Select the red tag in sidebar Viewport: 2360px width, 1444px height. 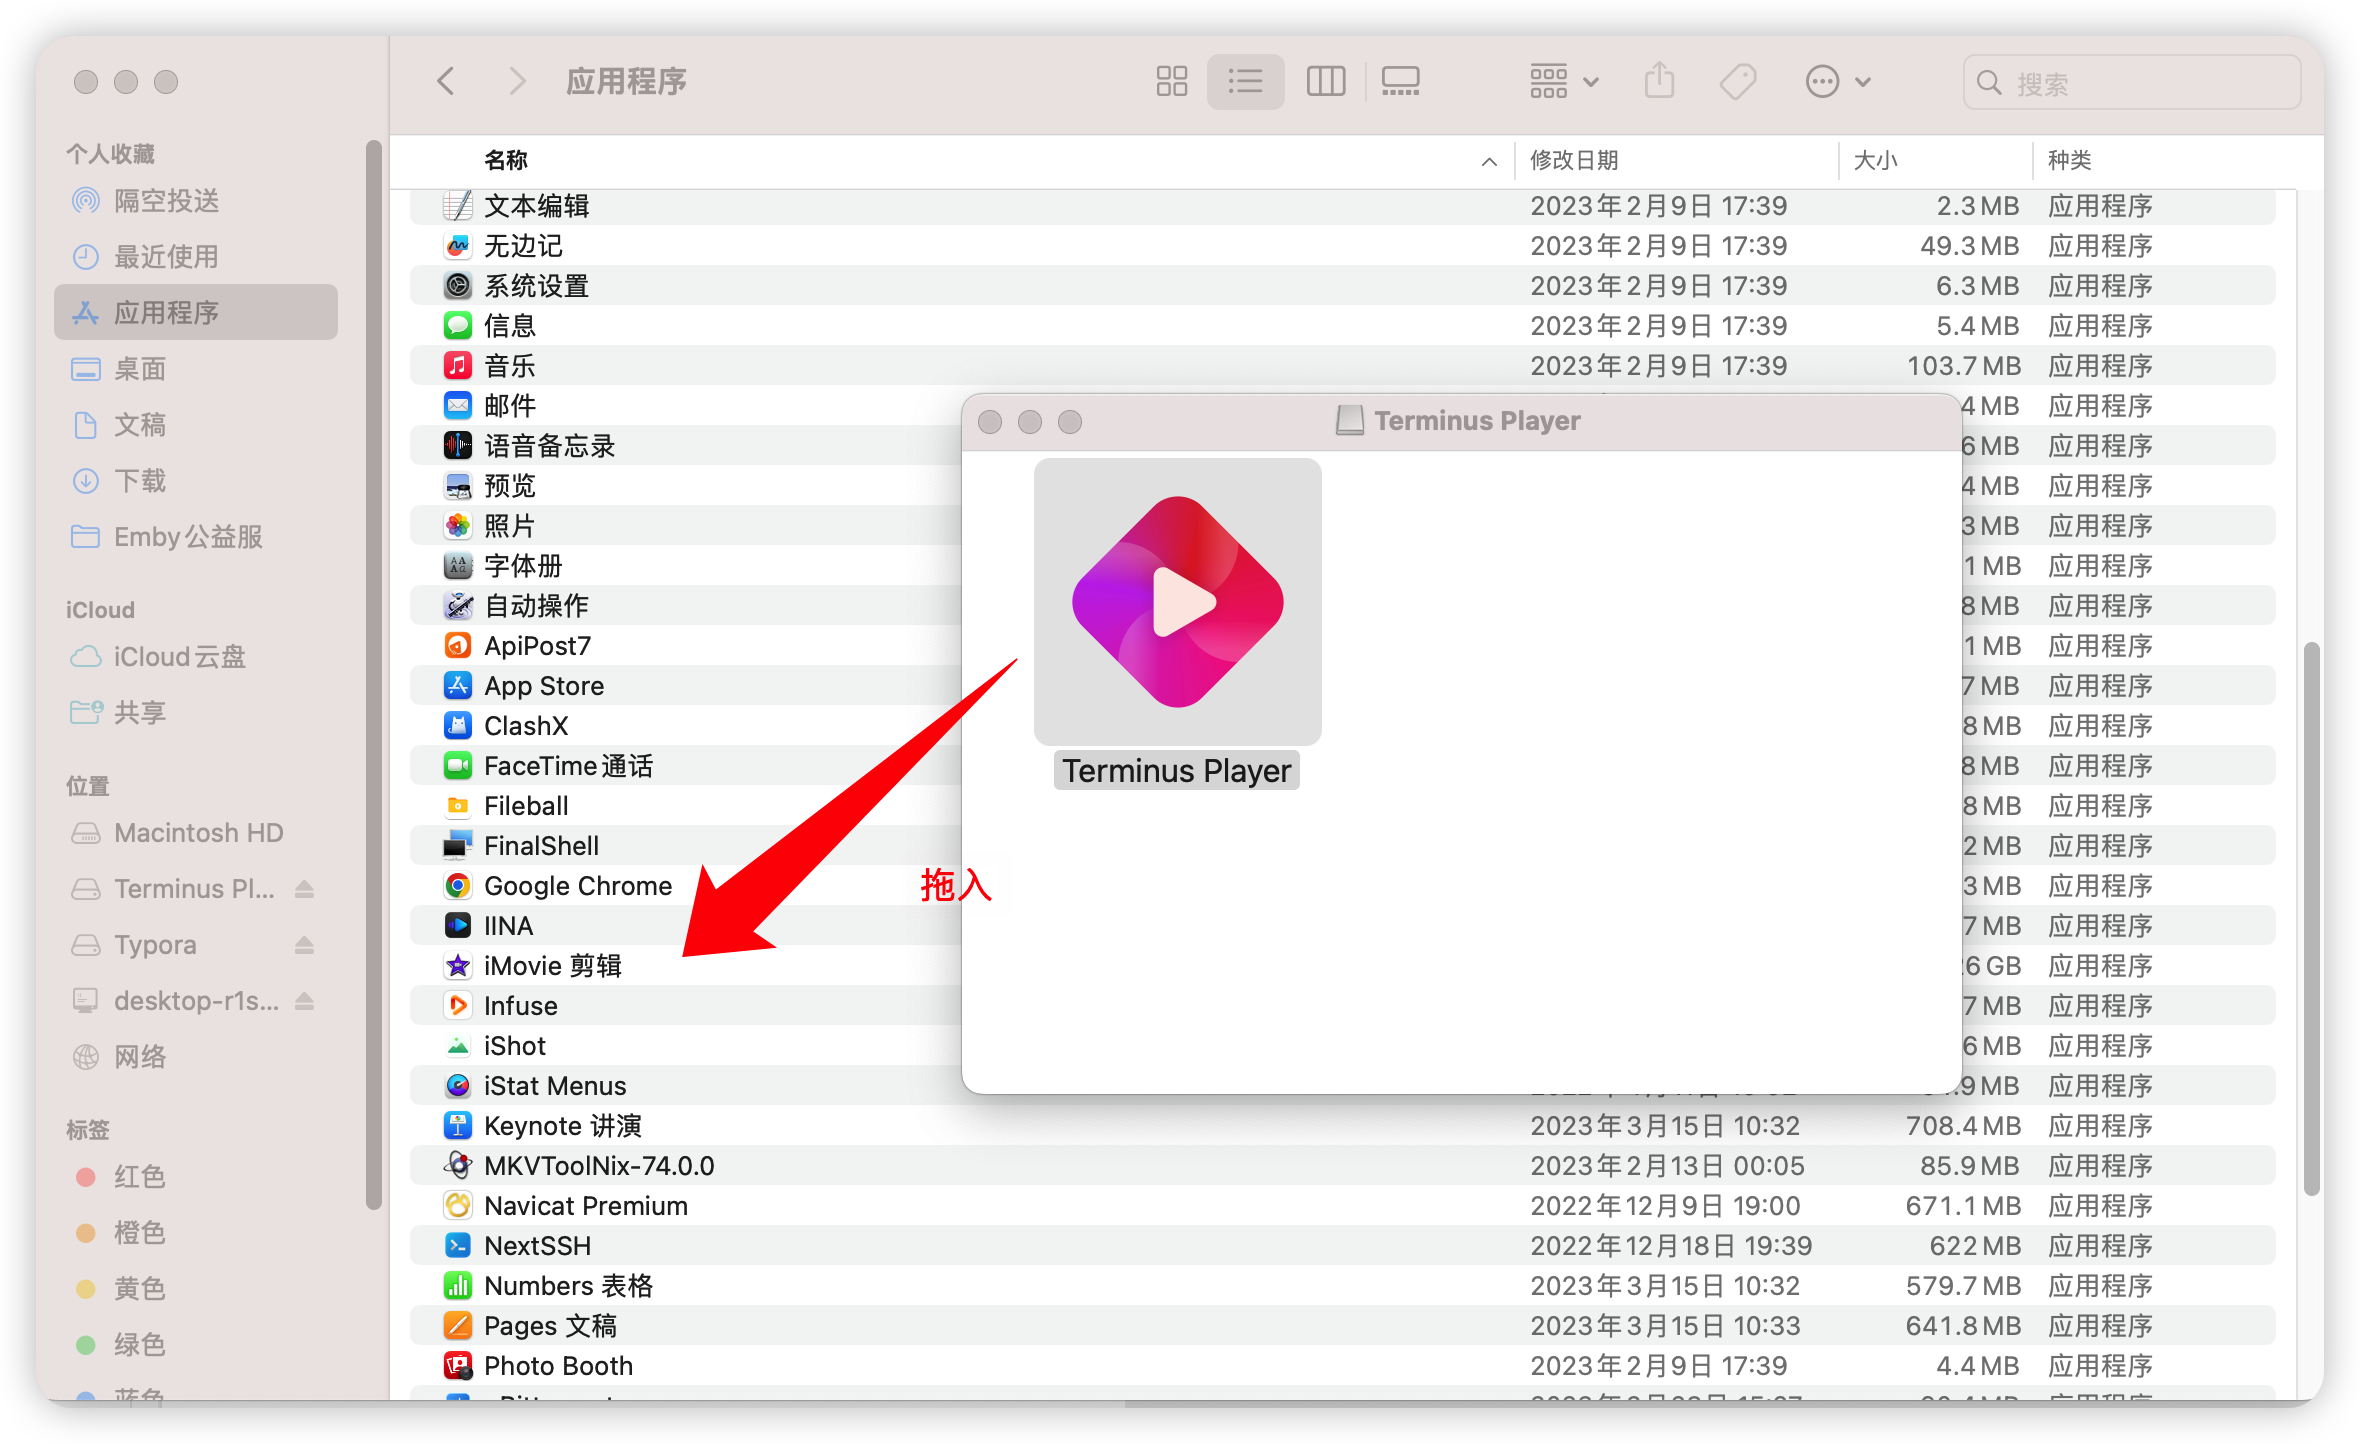[138, 1177]
